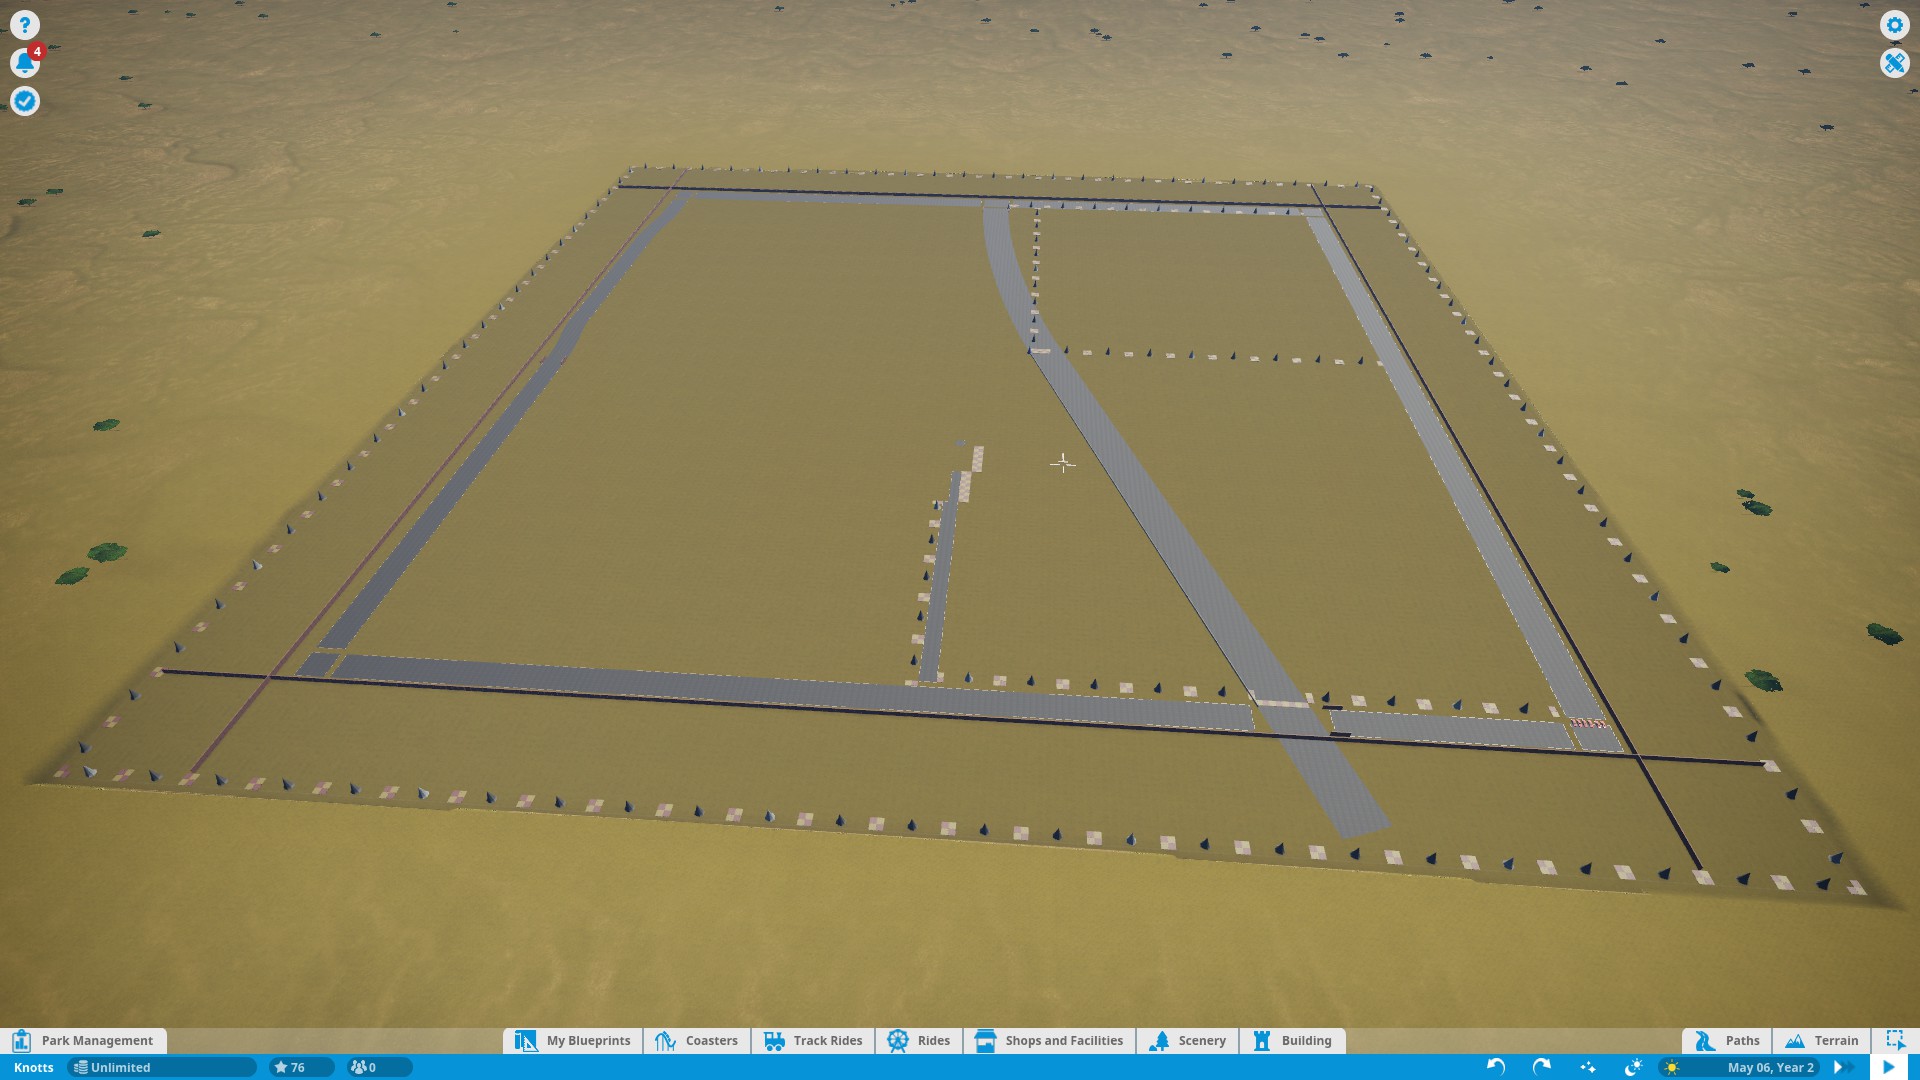Open the Help question mark button
The width and height of the screenshot is (1920, 1080).
[25, 25]
